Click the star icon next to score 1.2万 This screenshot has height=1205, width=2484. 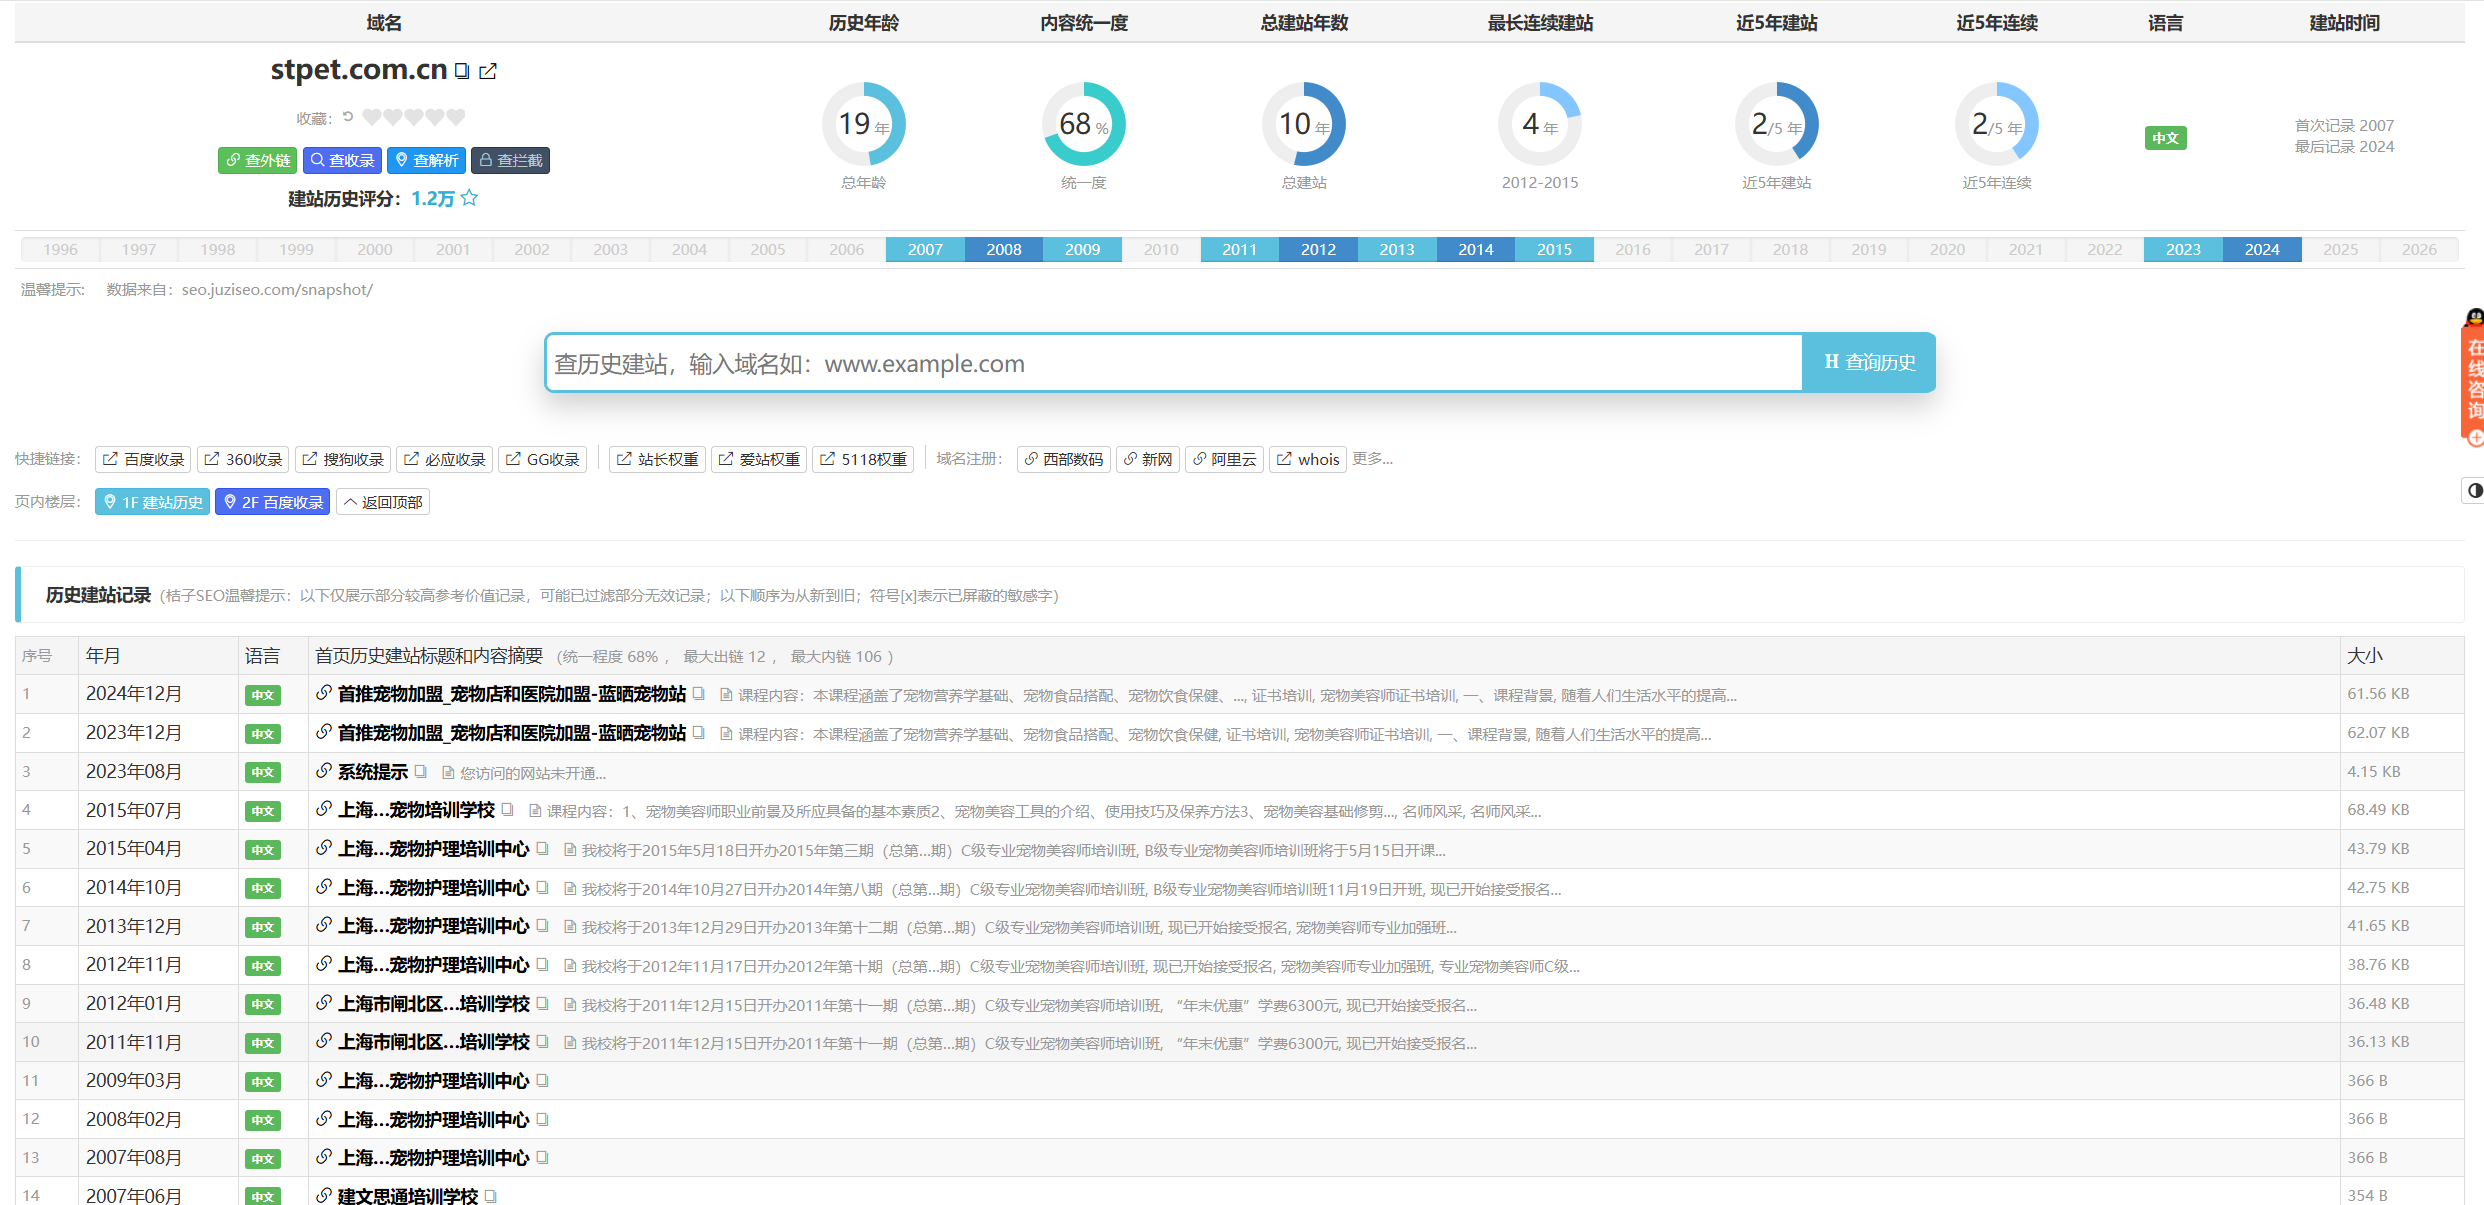point(469,198)
